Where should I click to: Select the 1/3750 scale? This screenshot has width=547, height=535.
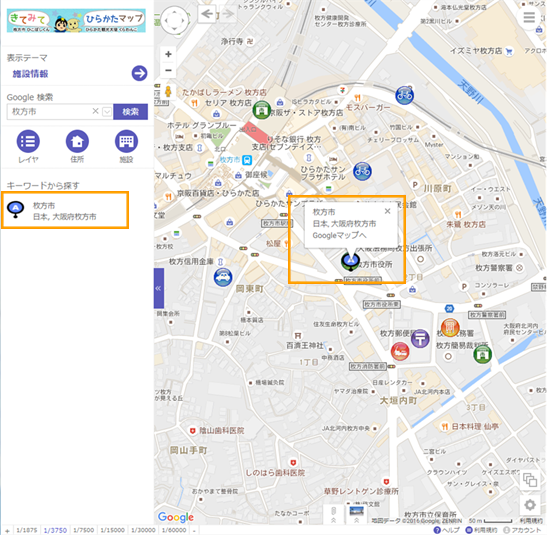[x=55, y=530]
